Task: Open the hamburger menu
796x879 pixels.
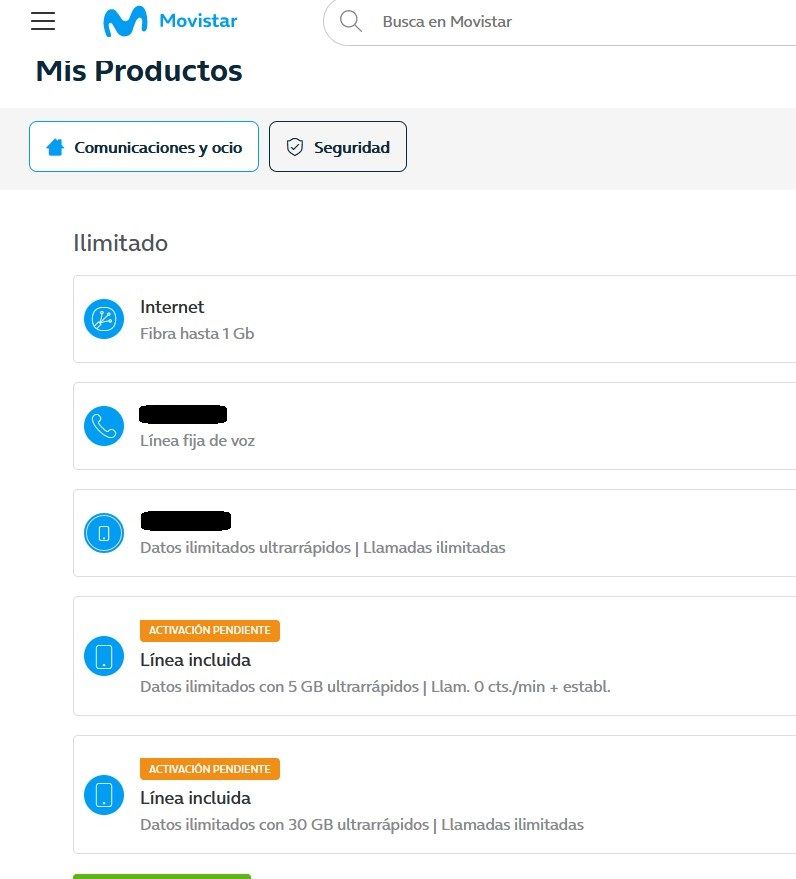Action: tap(43, 21)
